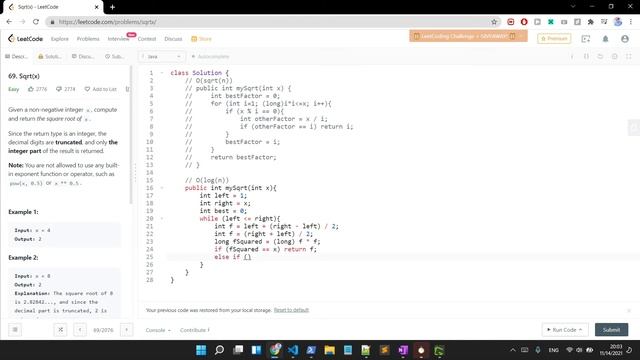This screenshot has width=640, height=360.
Task: Click the Contribute link
Action: pos(195,330)
